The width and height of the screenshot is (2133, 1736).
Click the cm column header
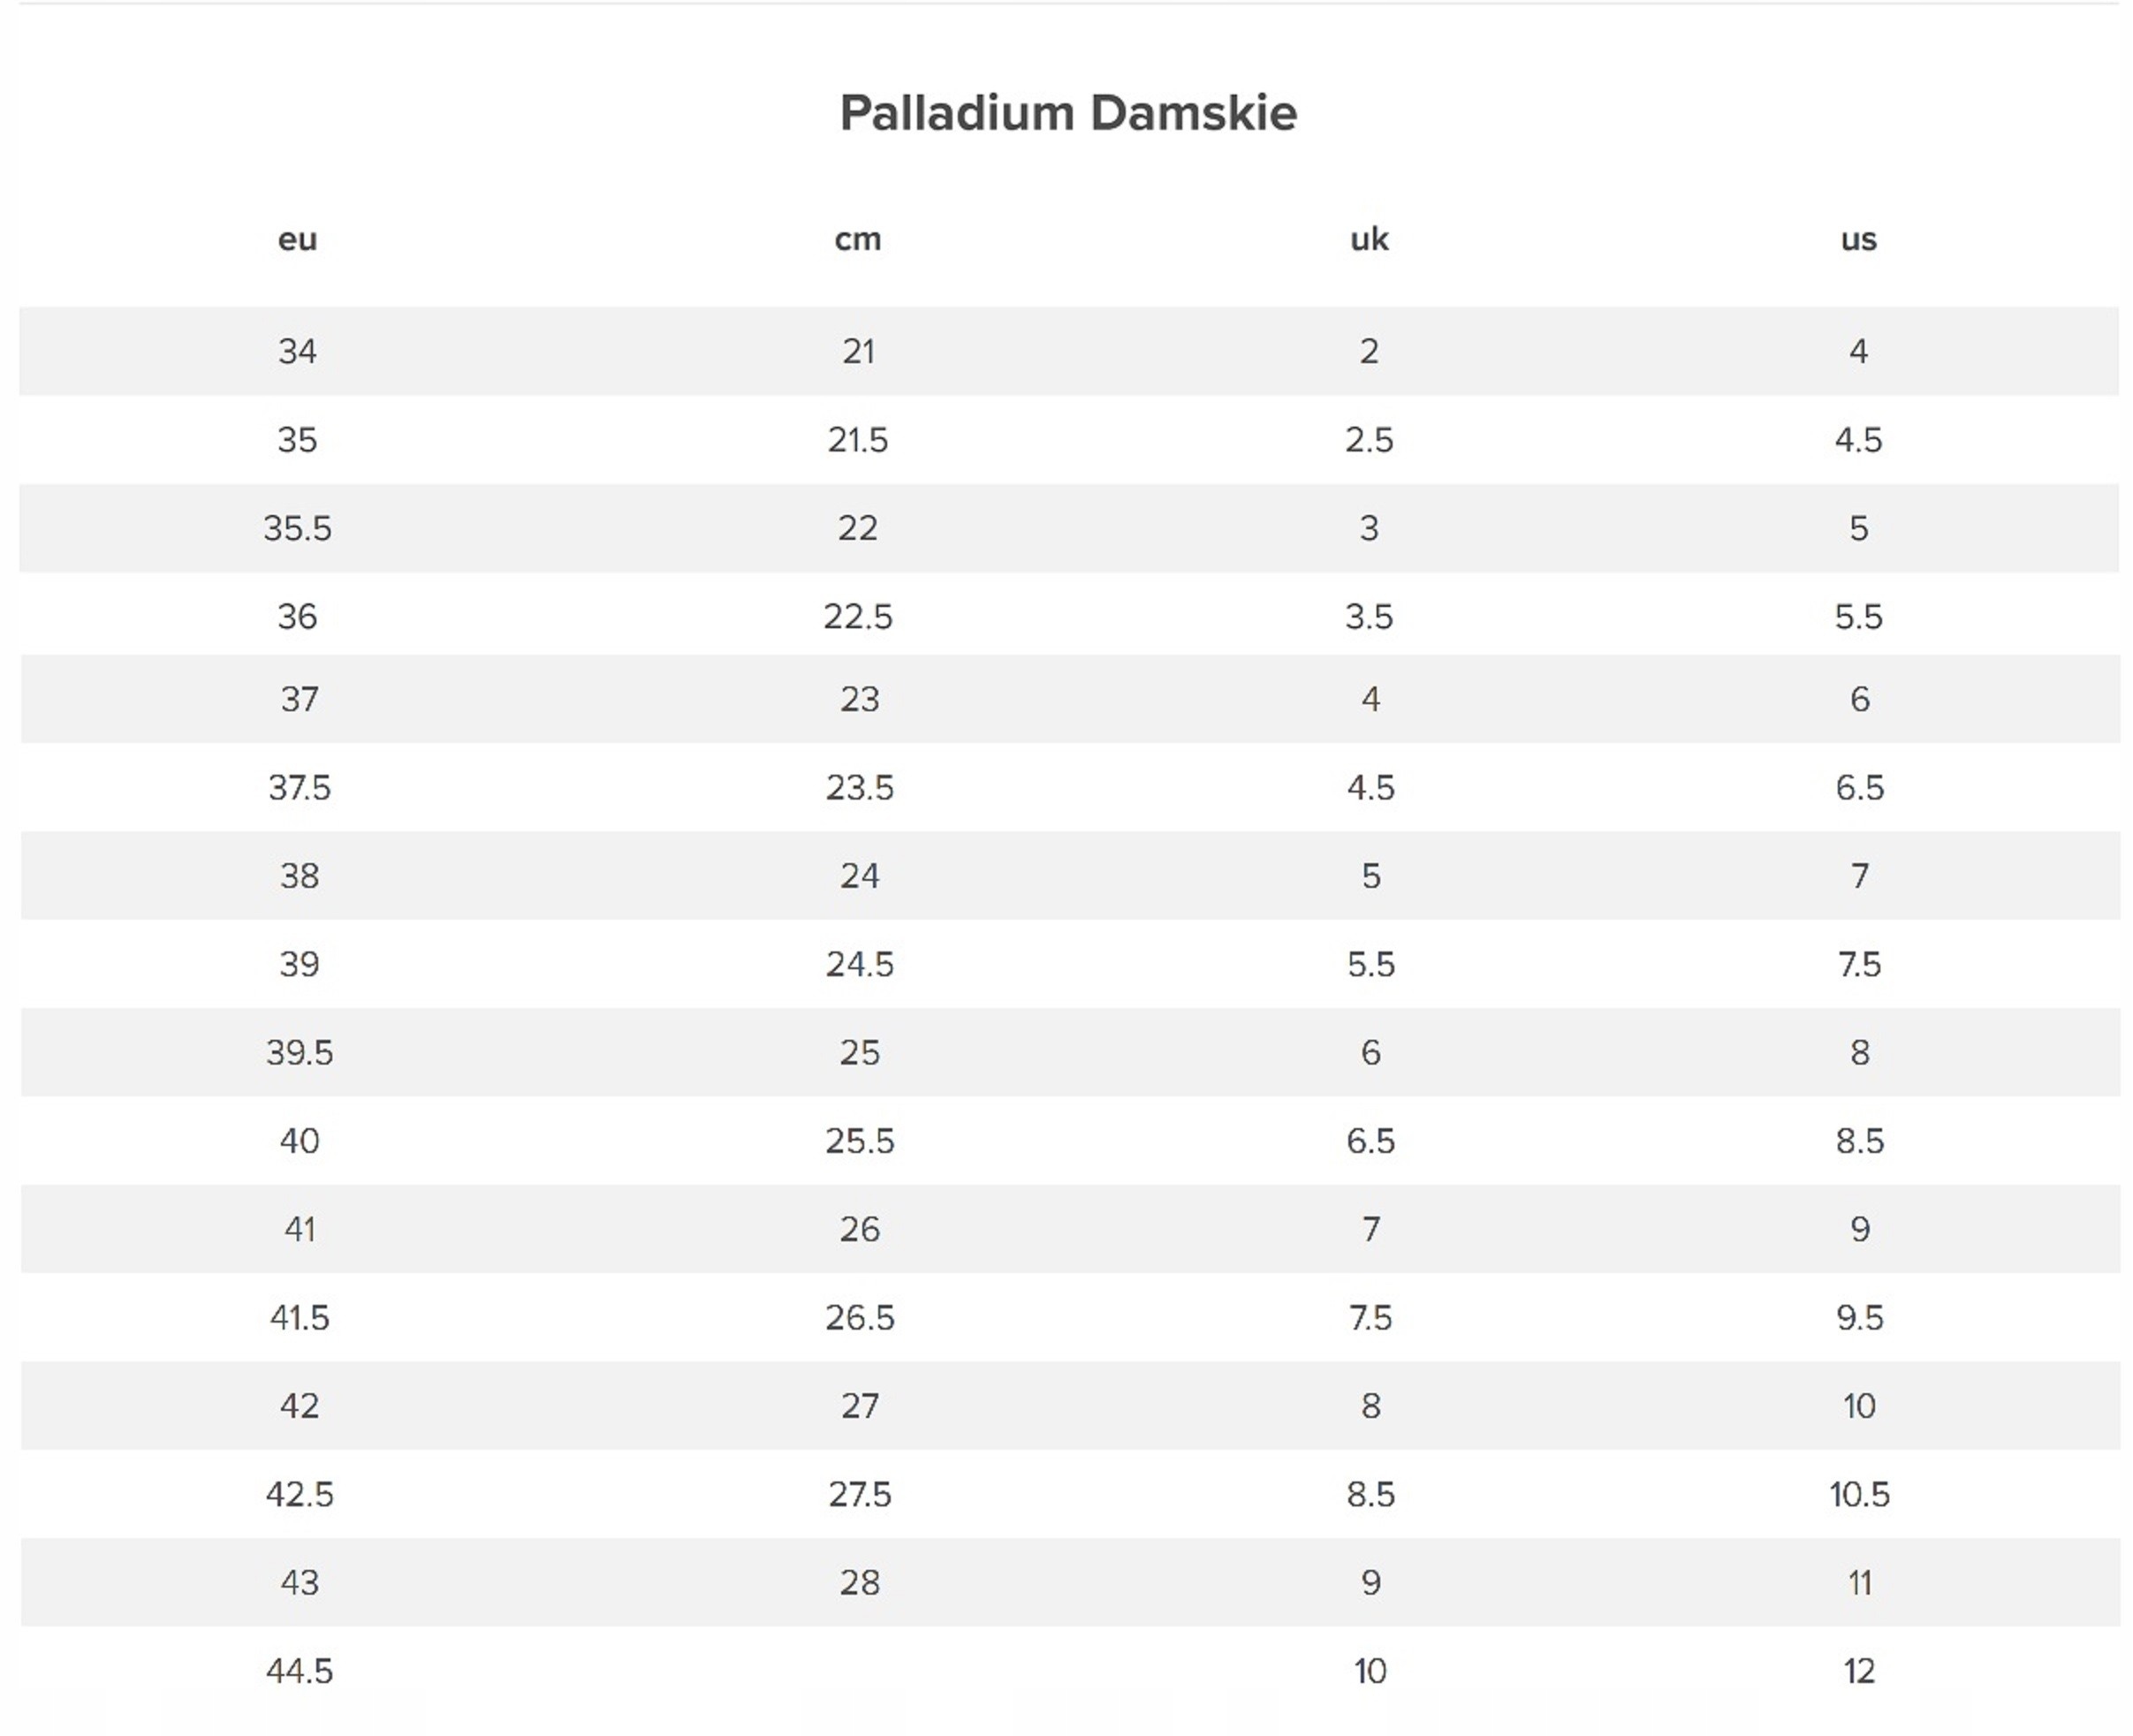(x=858, y=240)
